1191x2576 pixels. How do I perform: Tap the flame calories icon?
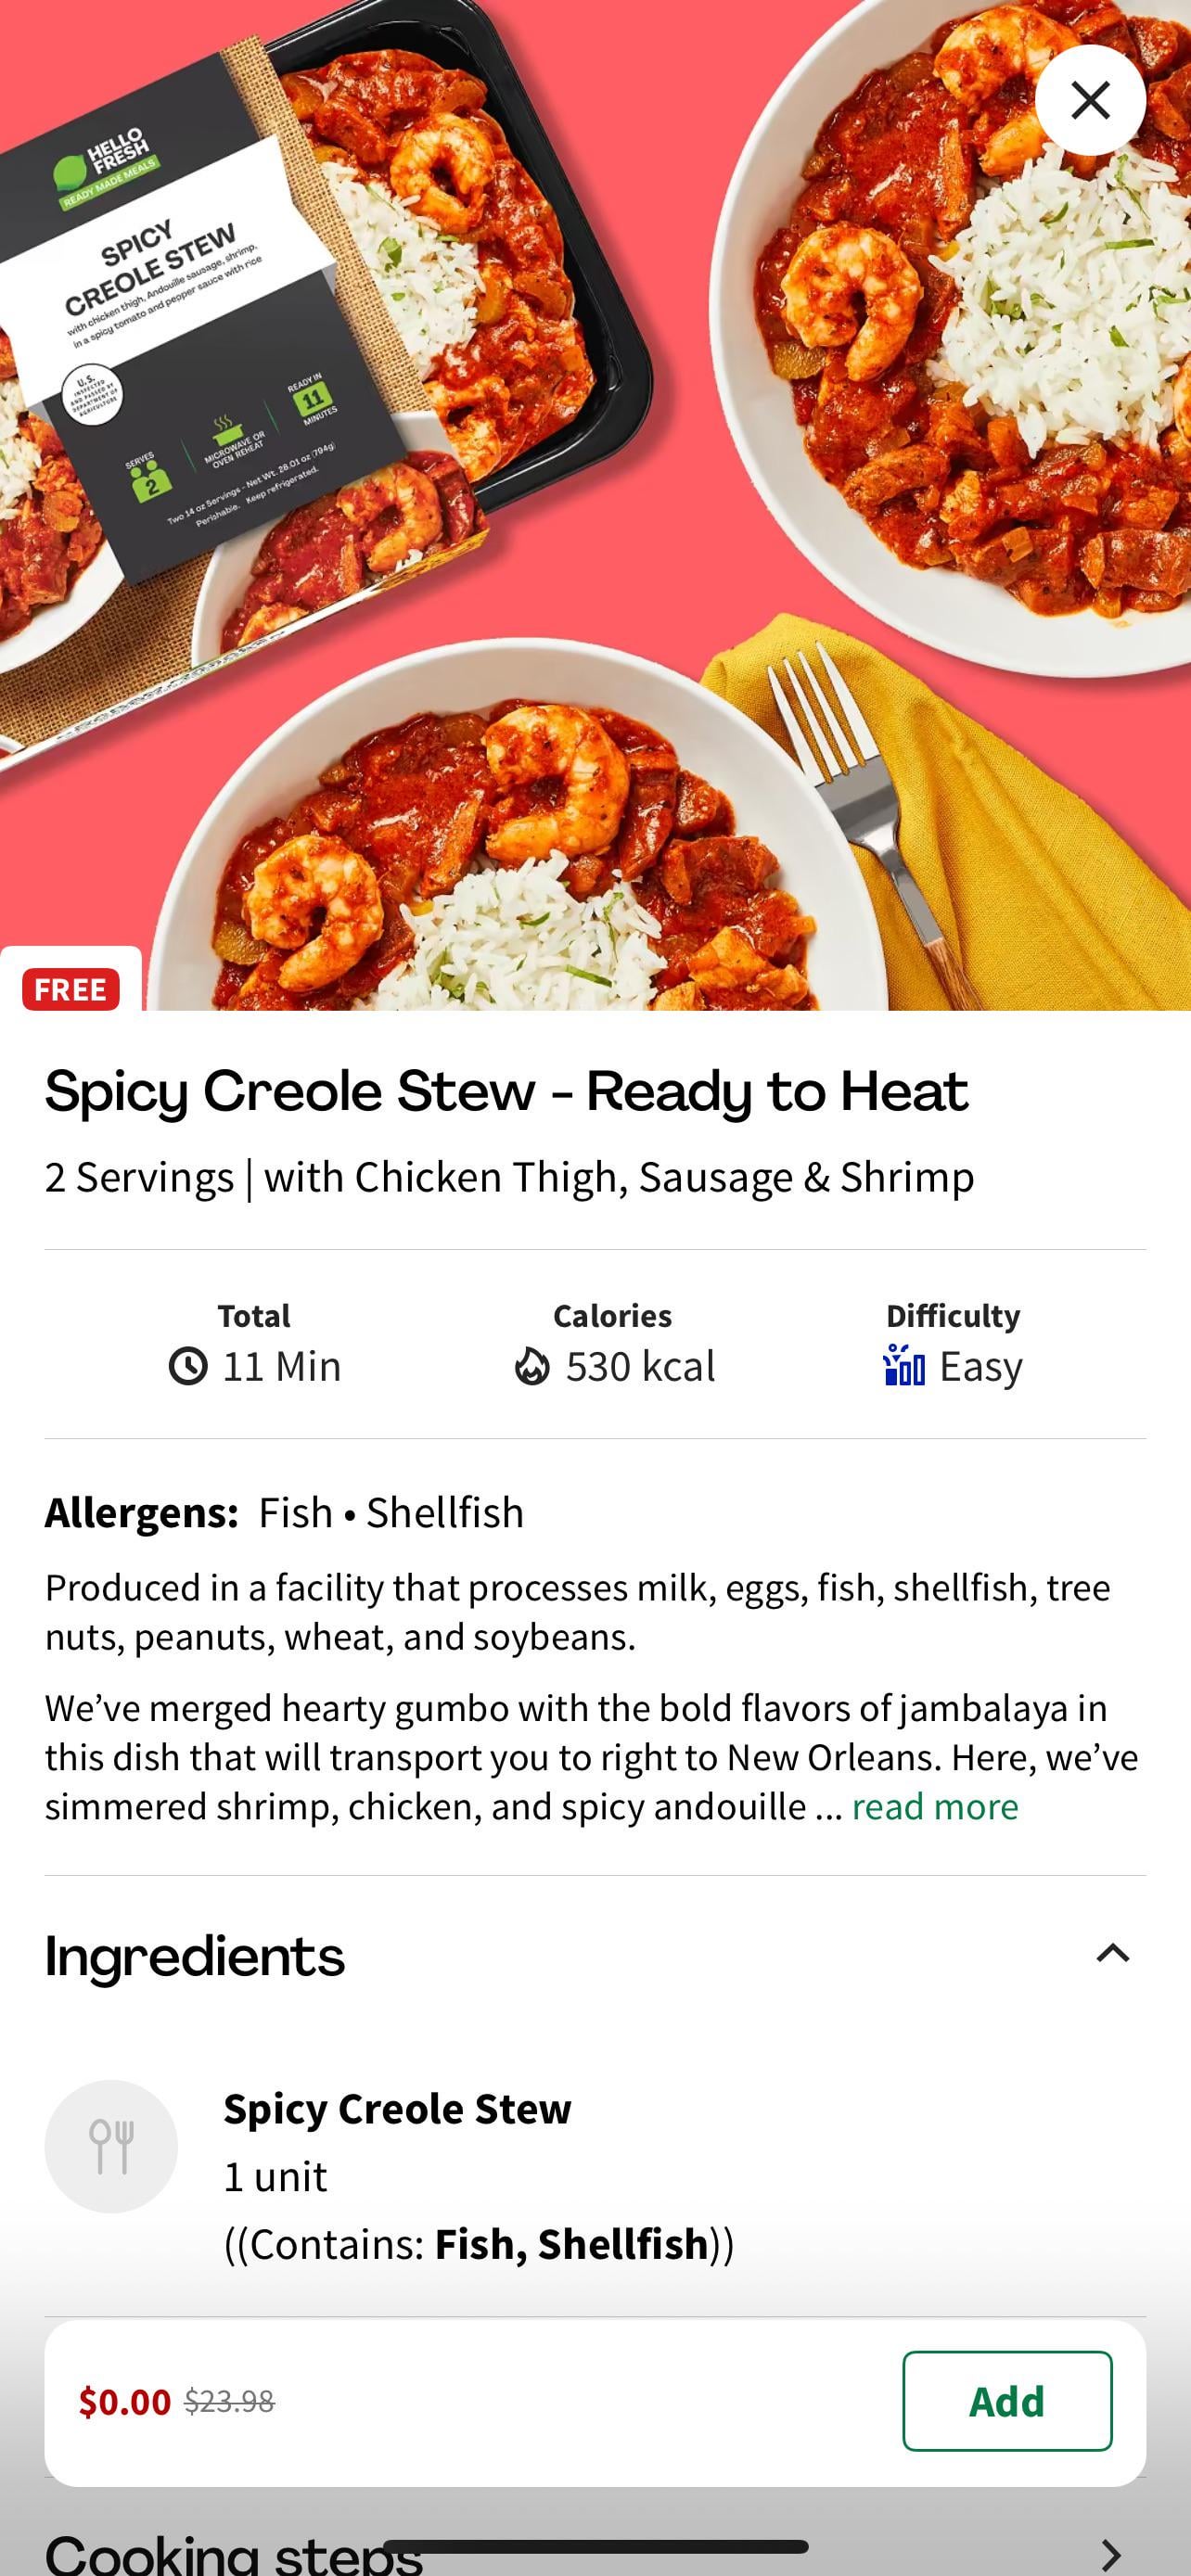coord(532,1366)
